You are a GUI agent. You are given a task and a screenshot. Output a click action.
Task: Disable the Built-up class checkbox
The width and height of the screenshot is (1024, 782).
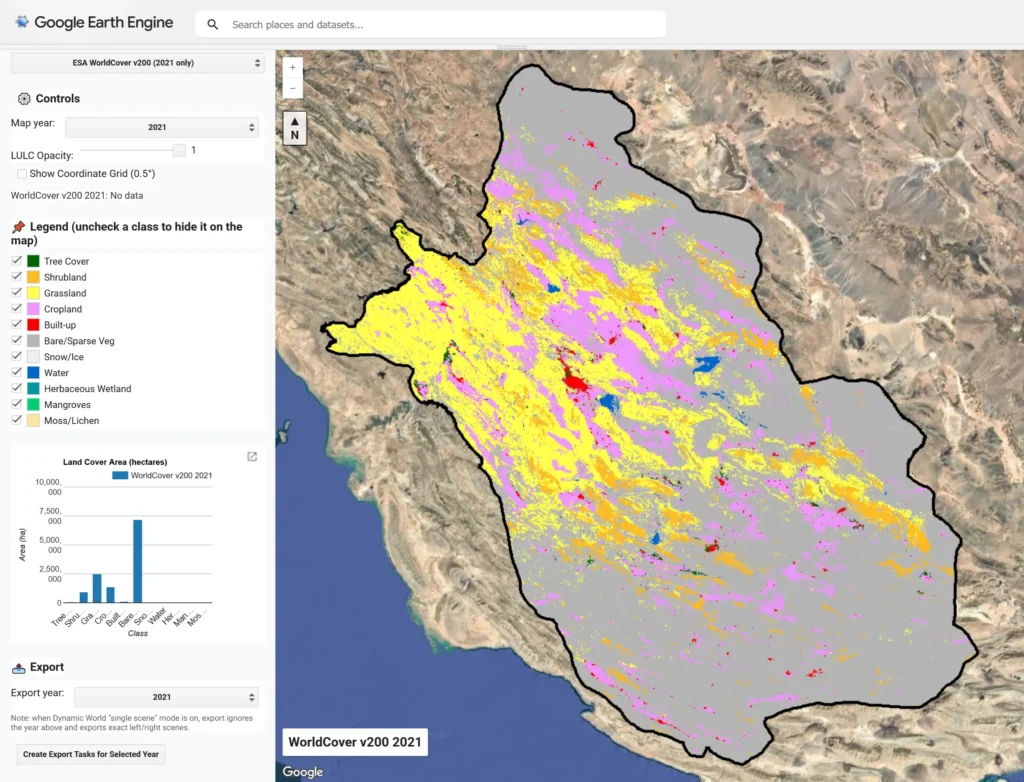[17, 324]
